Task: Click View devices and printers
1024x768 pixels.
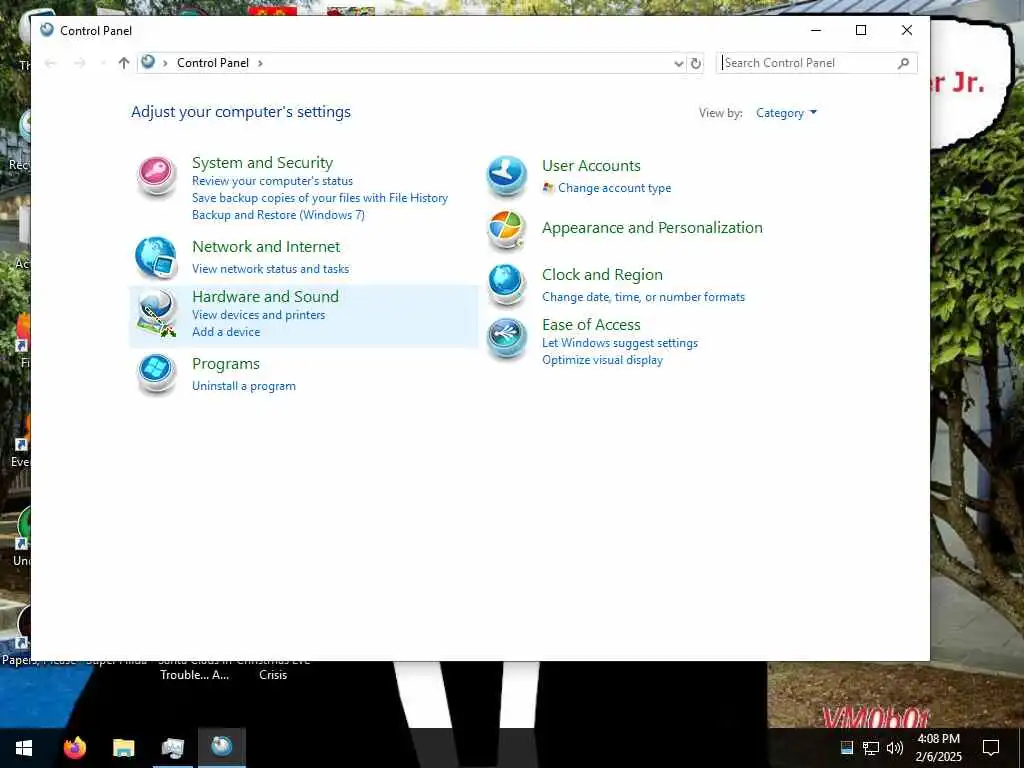Action: (x=259, y=315)
